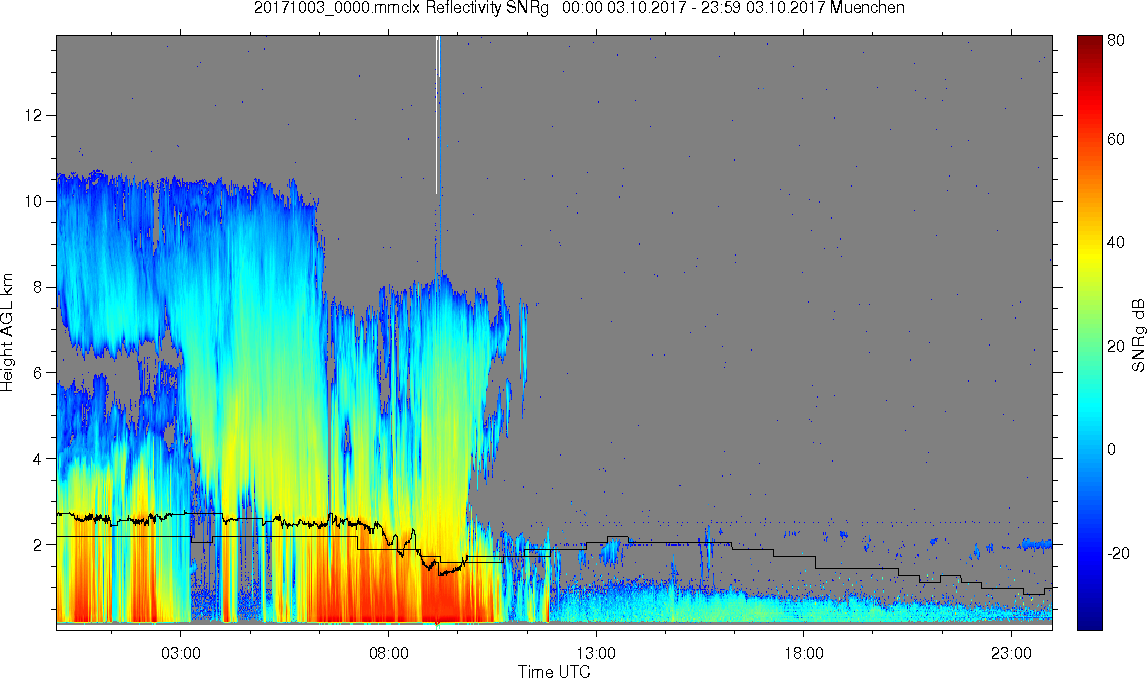This screenshot has height=678, width=1147.
Task: Click the 'SNRg dB' colorbar title
Action: tap(1137, 335)
